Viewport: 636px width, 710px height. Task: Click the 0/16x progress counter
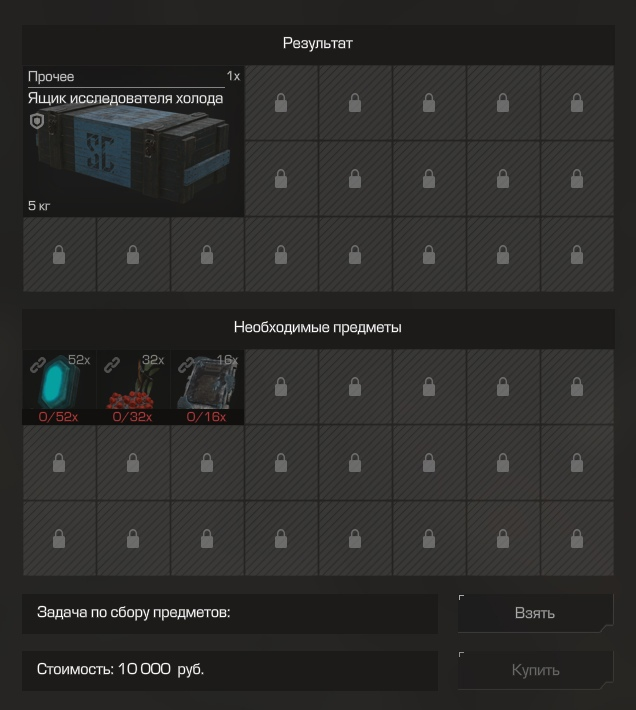pos(206,417)
